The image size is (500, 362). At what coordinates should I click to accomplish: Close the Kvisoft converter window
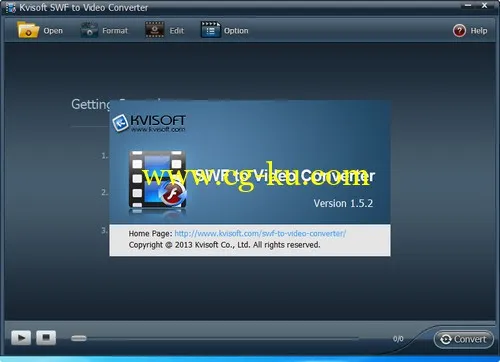(x=485, y=5)
